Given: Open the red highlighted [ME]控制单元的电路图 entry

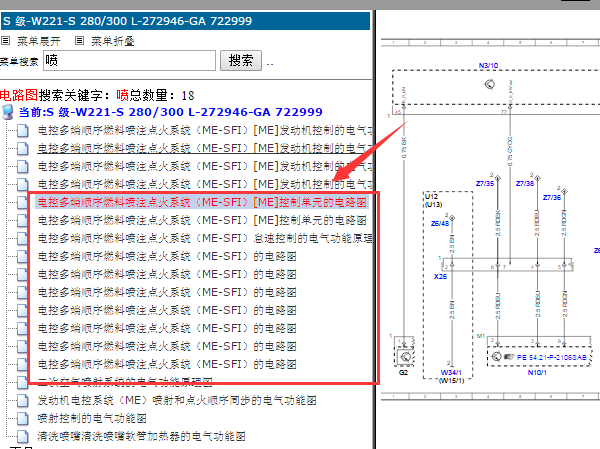Looking at the screenshot, I should pyautogui.click(x=202, y=202).
